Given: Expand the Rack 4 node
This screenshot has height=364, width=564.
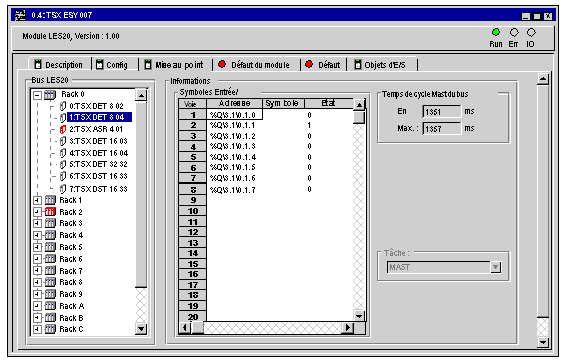Looking at the screenshot, I should pyautogui.click(x=37, y=235).
